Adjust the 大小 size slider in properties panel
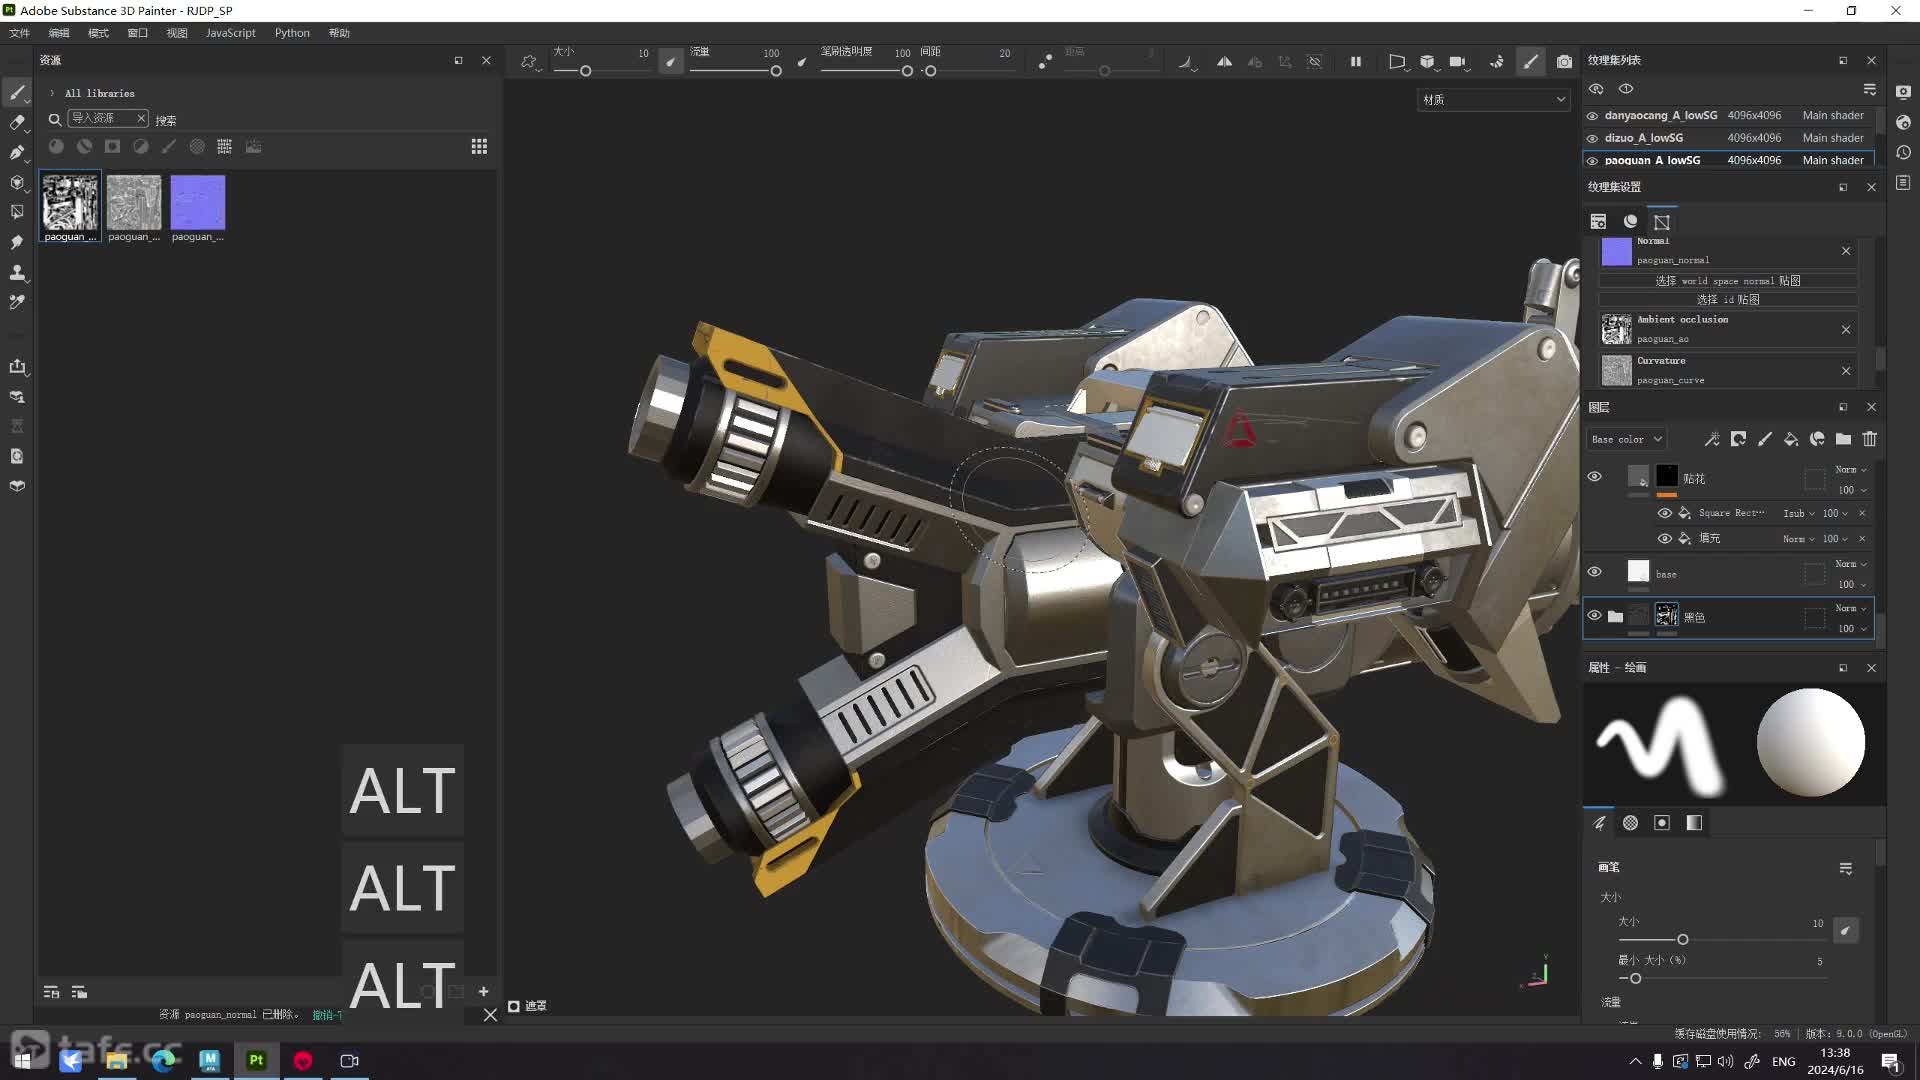Screen dimensions: 1920x1080 [1722, 940]
